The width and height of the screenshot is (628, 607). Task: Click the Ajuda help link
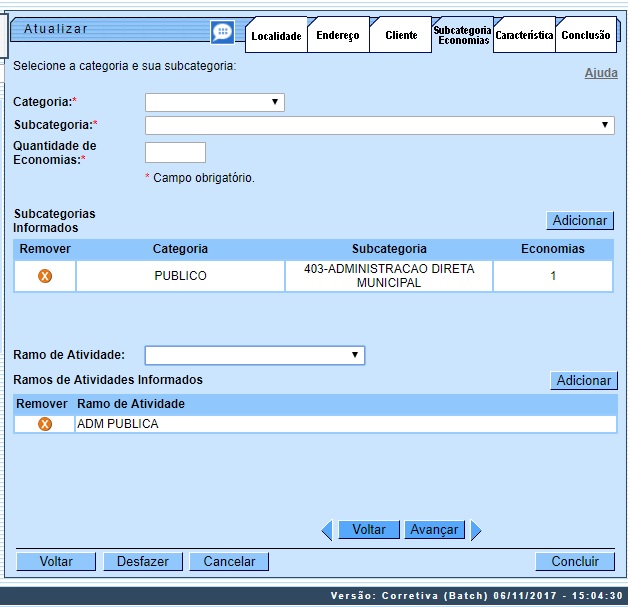600,73
